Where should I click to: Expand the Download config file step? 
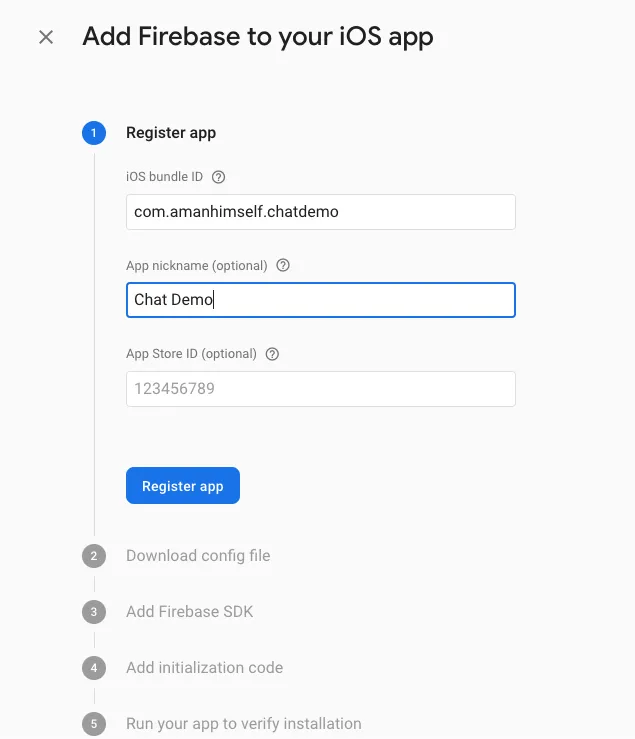198,556
